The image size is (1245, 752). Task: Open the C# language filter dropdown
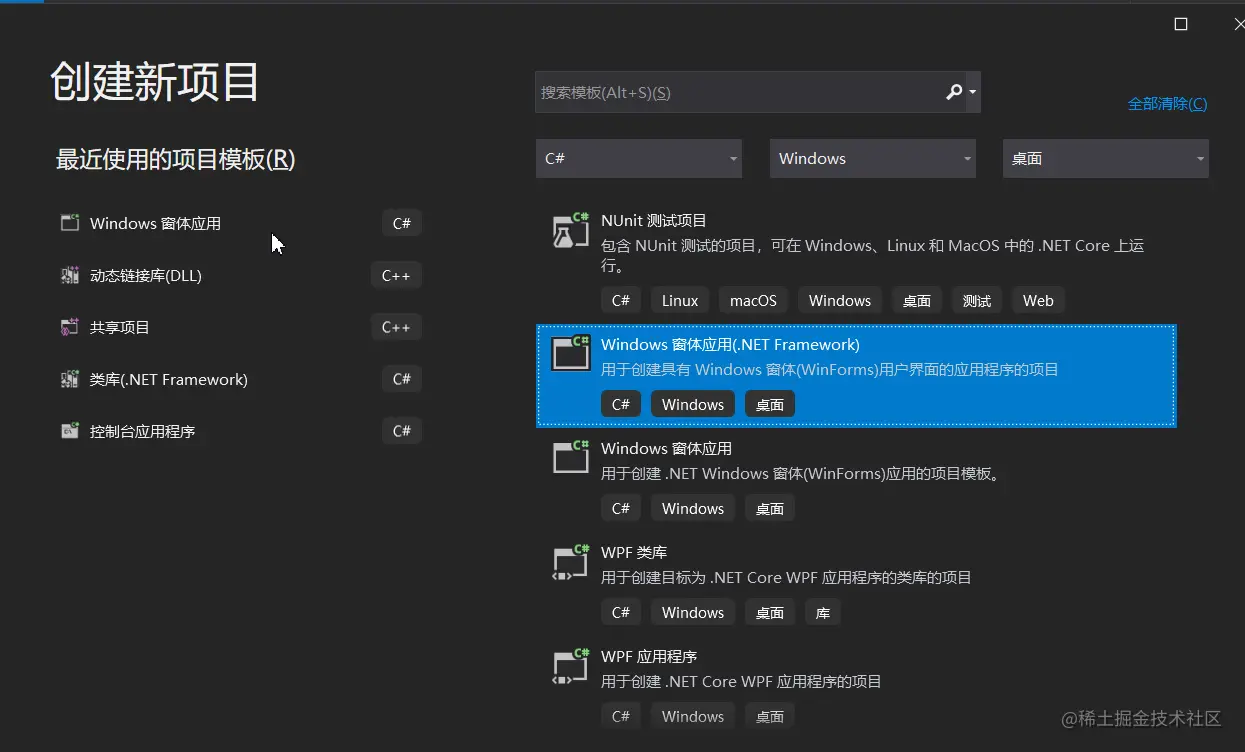coord(639,158)
